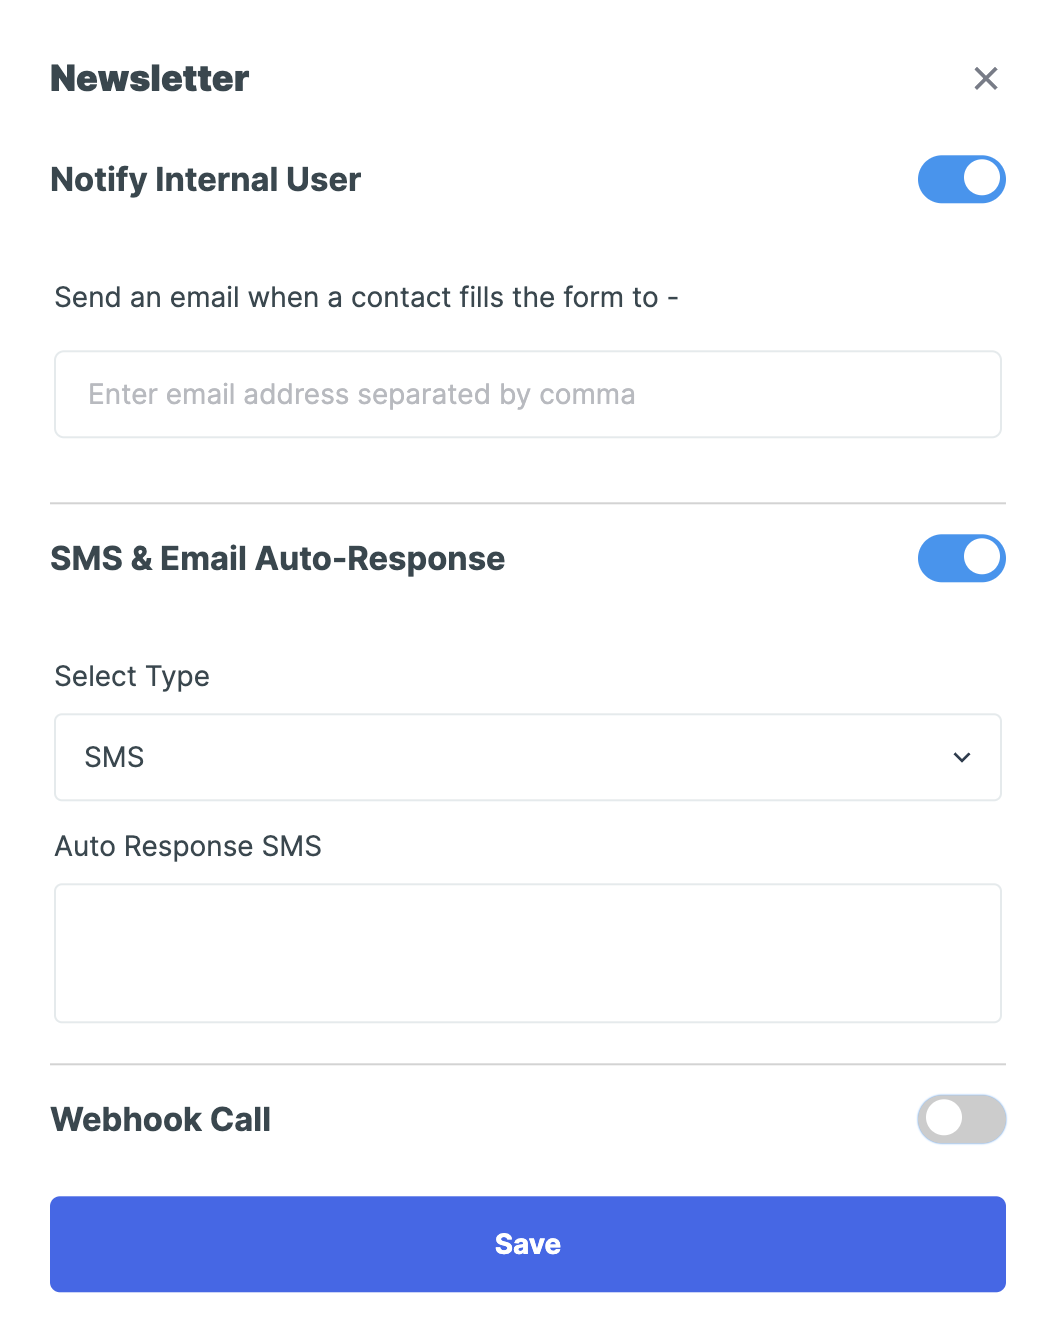
Task: Enable the Webhook Call toggle
Action: [961, 1119]
